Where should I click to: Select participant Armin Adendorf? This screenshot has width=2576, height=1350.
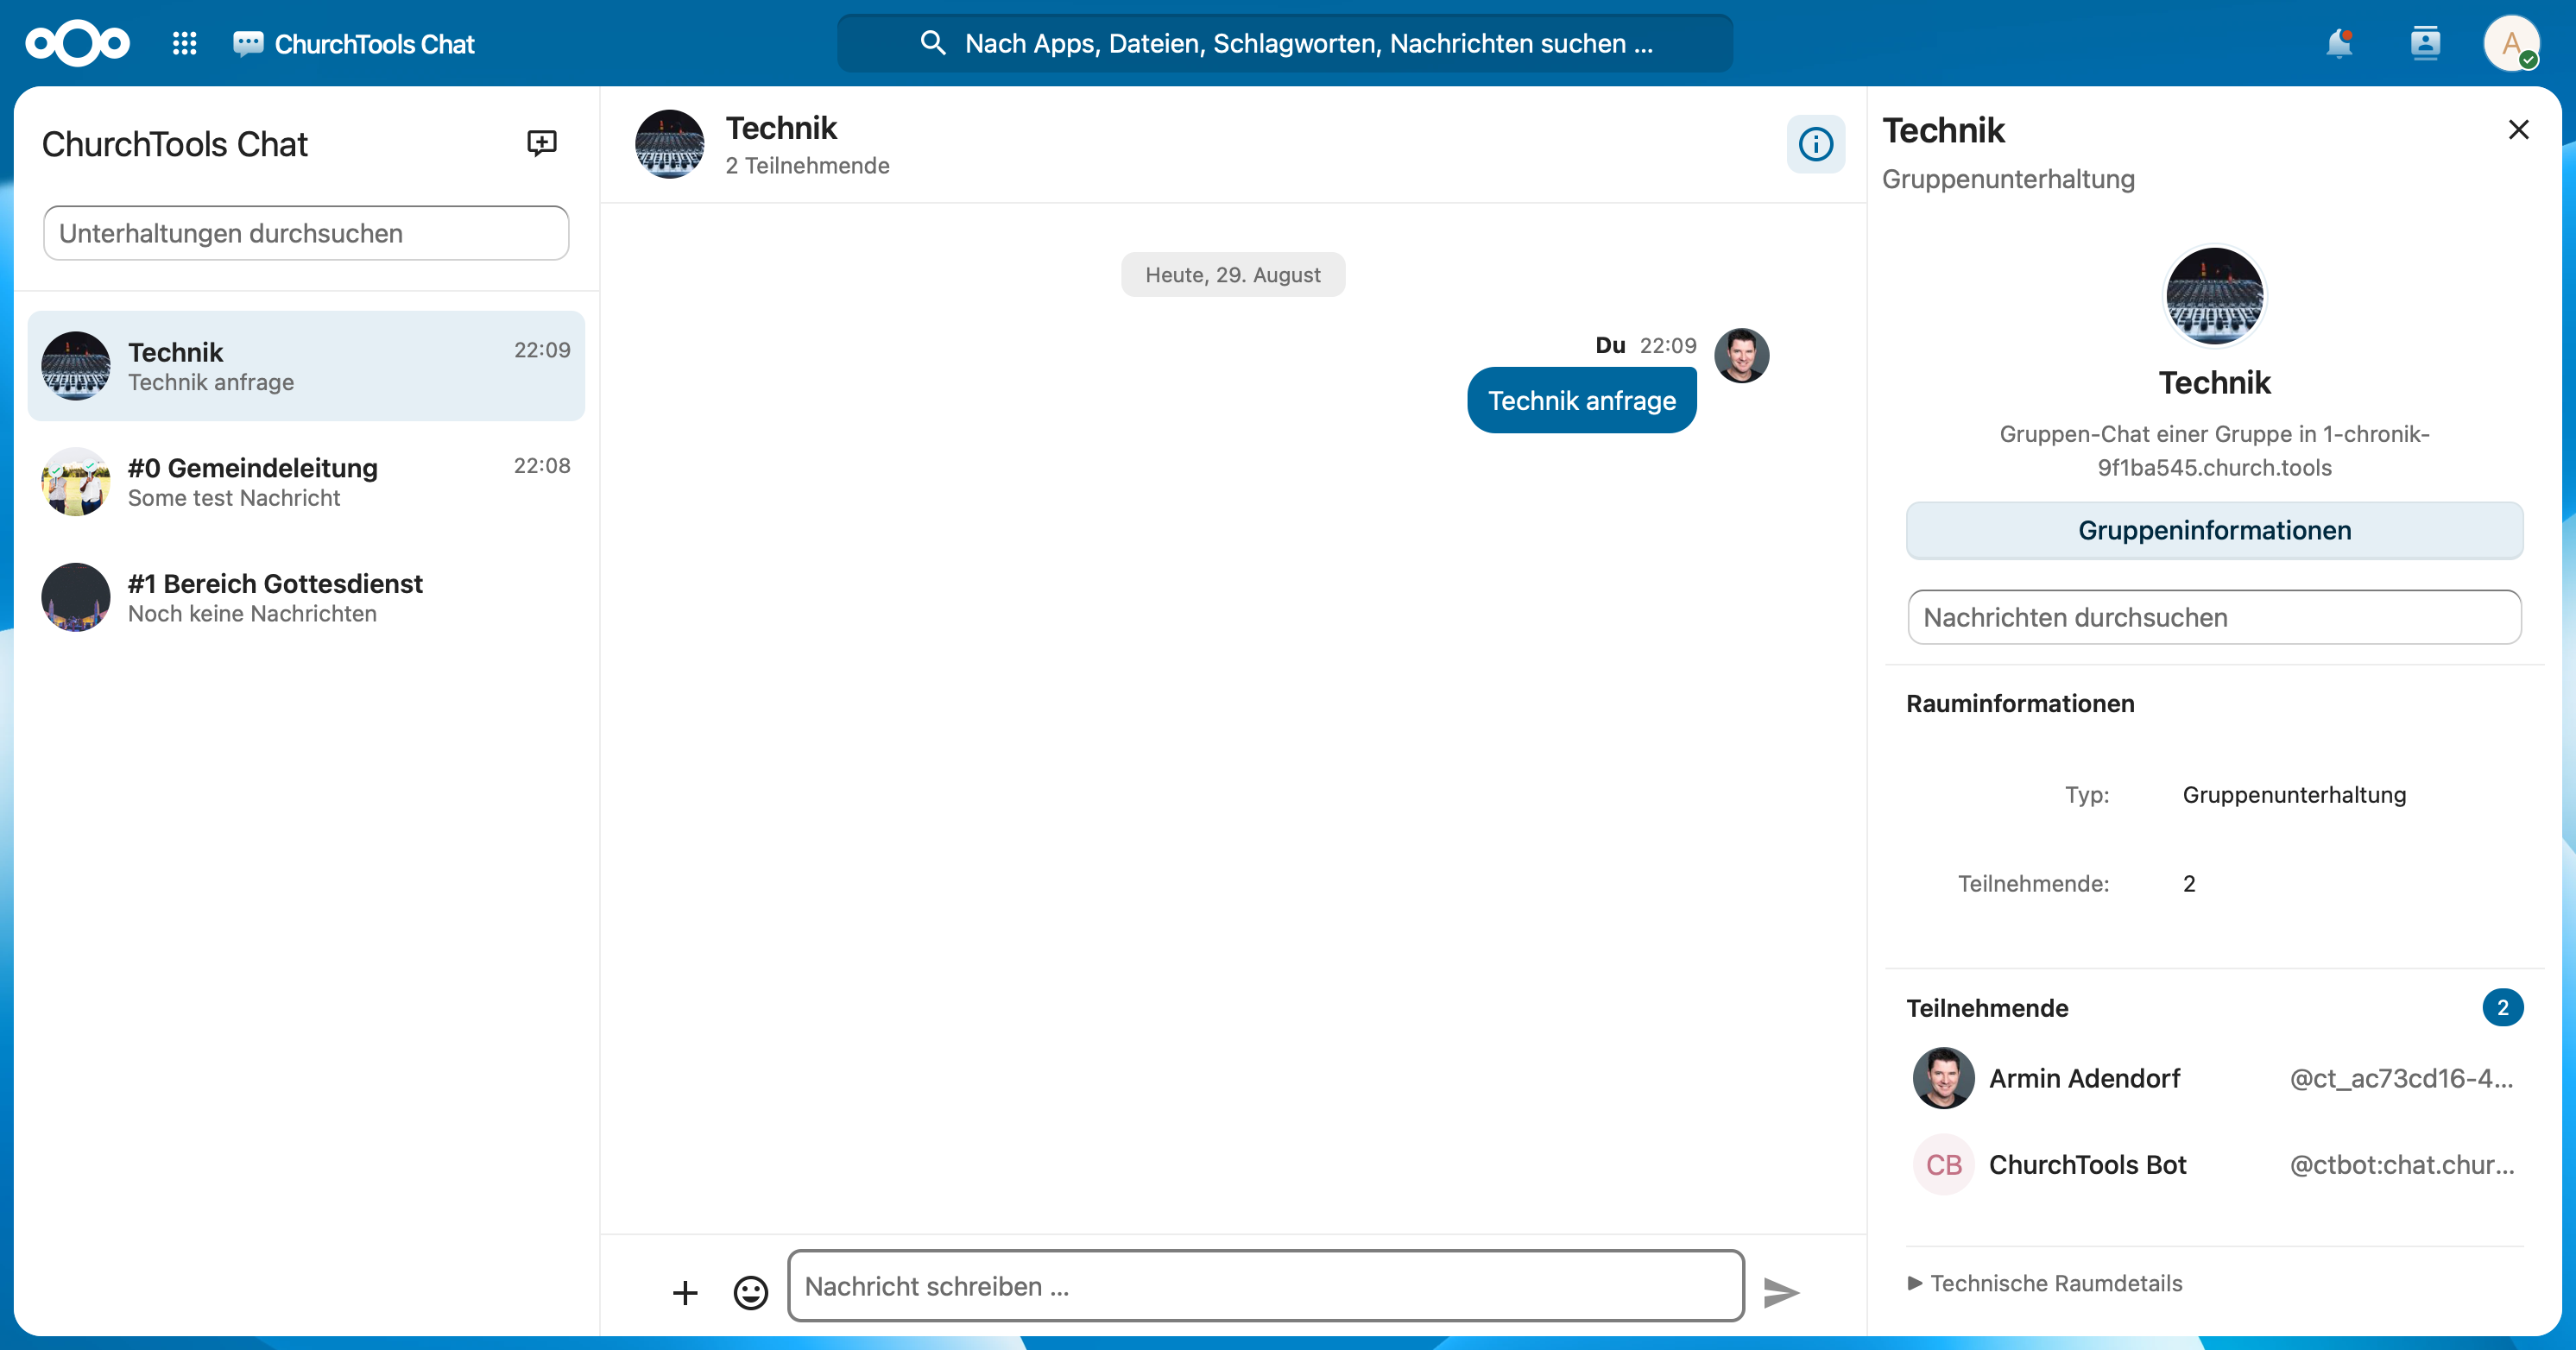tap(2214, 1078)
